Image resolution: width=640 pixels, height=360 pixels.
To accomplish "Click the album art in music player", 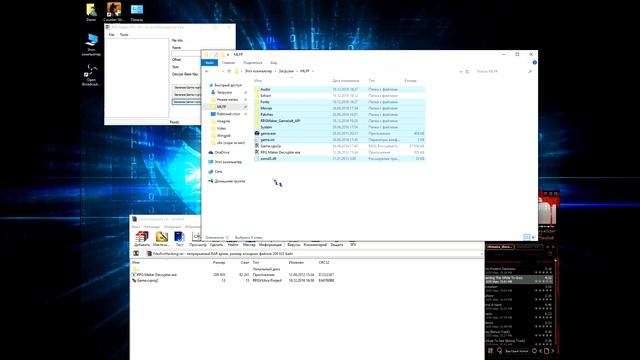I will (548, 209).
